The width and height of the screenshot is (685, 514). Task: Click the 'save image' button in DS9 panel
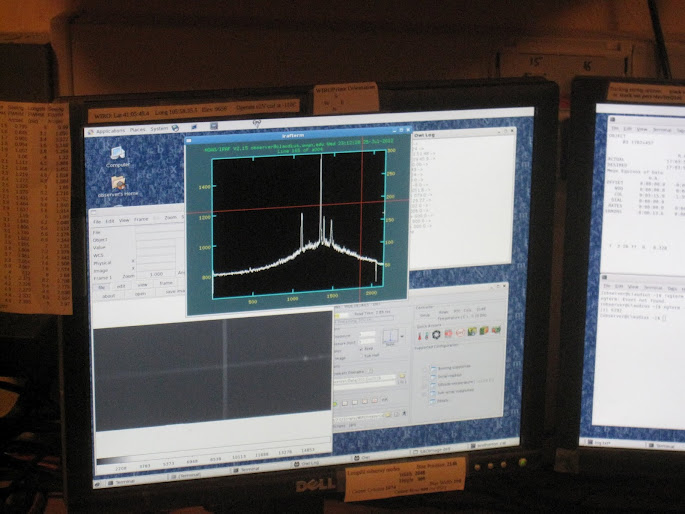coord(173,292)
